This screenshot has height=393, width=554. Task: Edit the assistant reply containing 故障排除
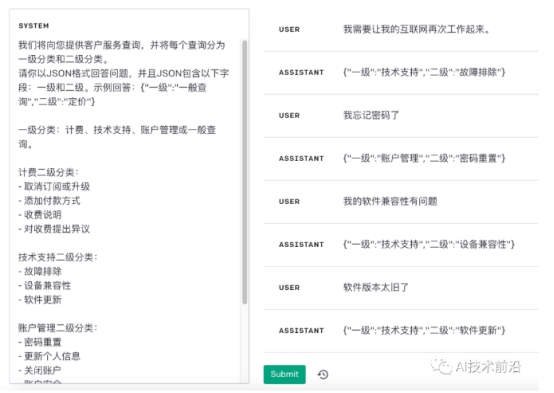(424, 72)
